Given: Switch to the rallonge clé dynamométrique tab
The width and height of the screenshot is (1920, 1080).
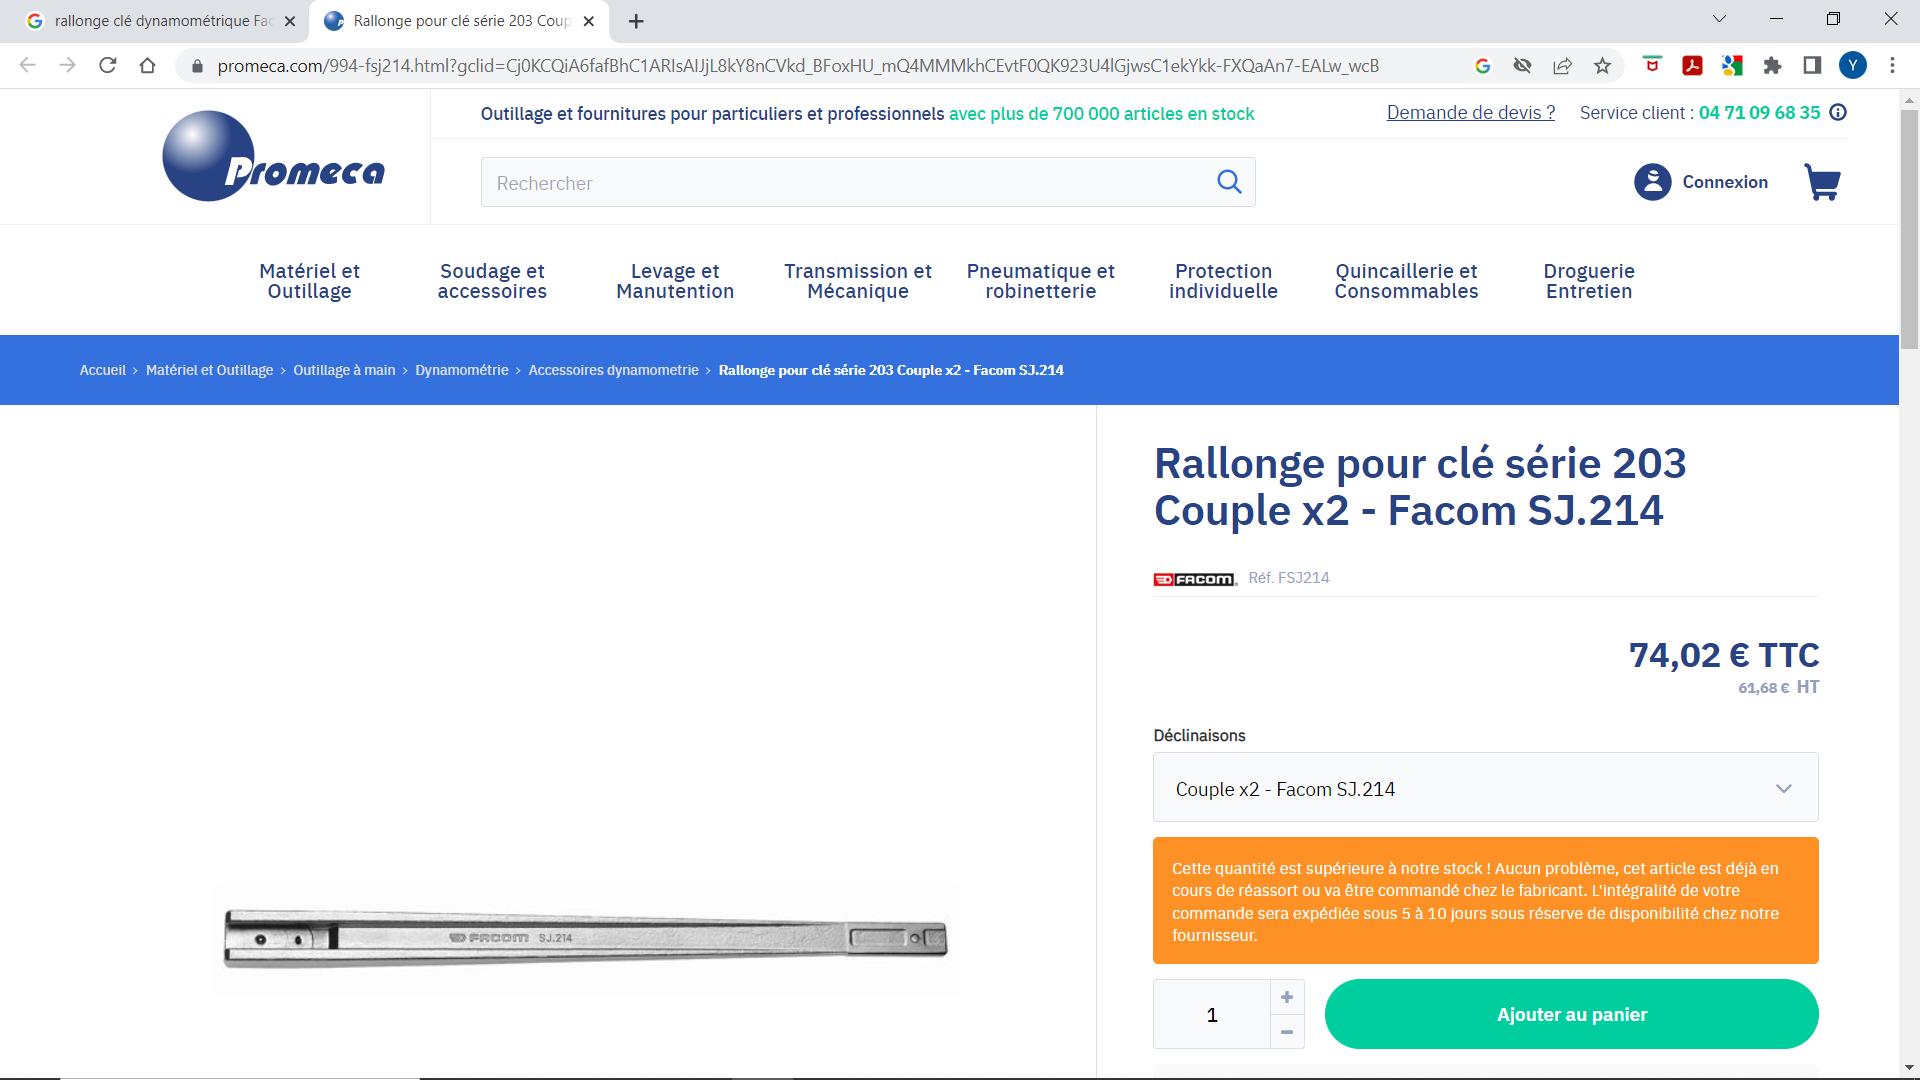Looking at the screenshot, I should [160, 21].
